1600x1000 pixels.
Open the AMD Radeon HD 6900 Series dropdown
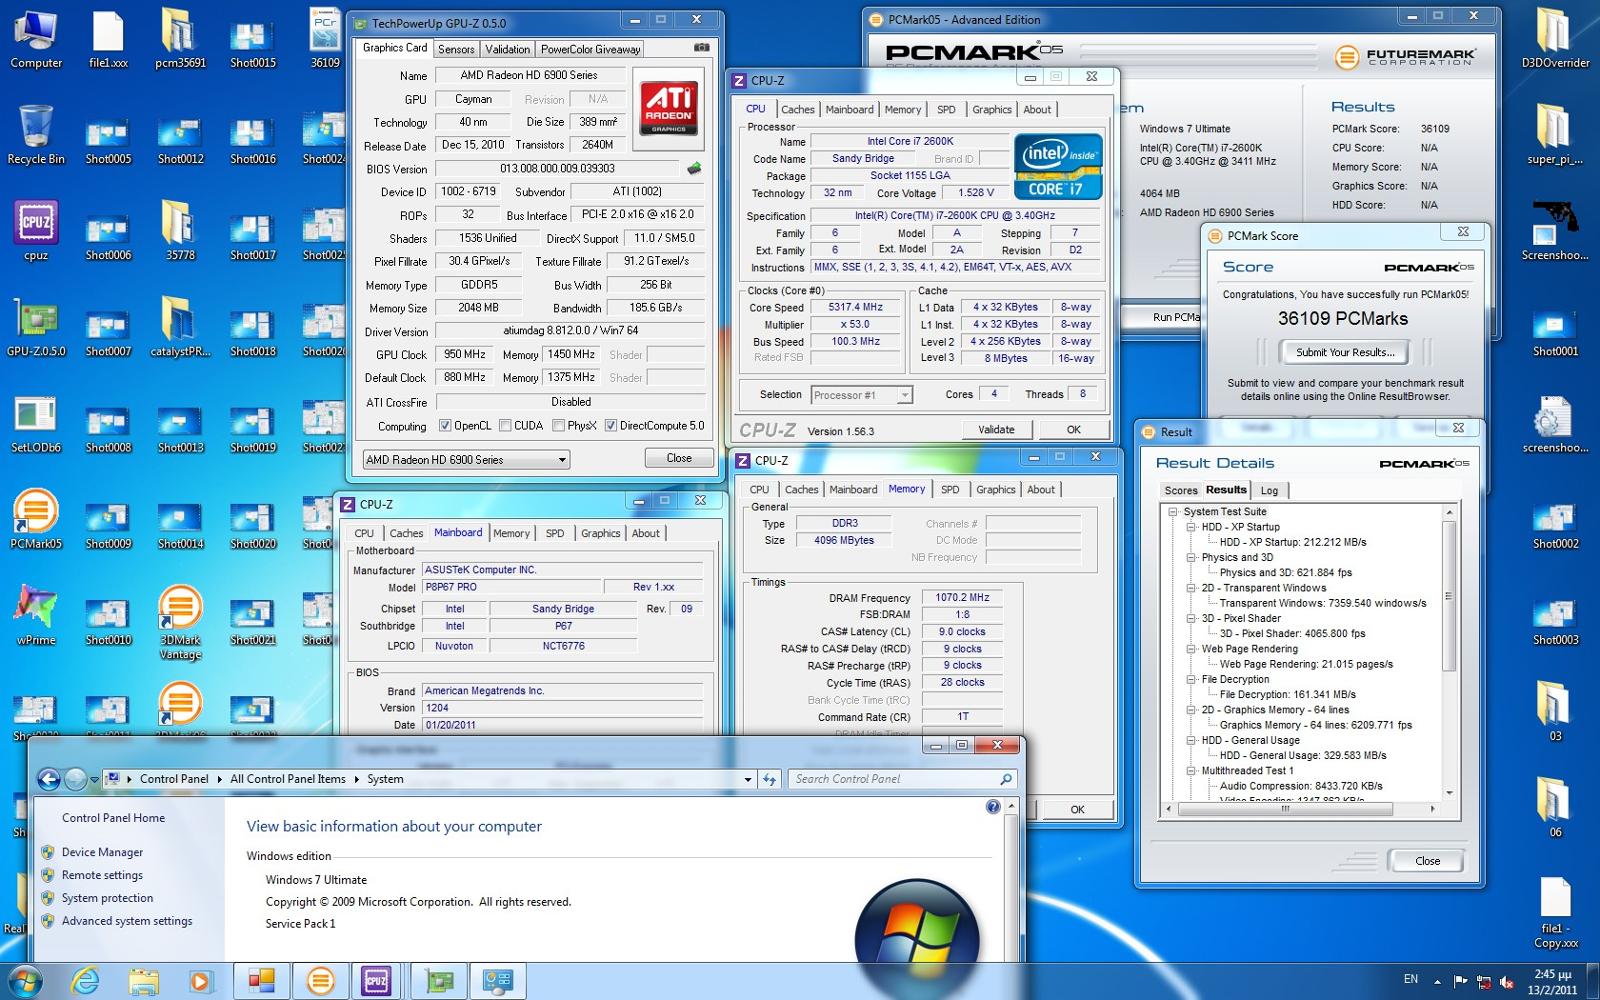(x=466, y=459)
